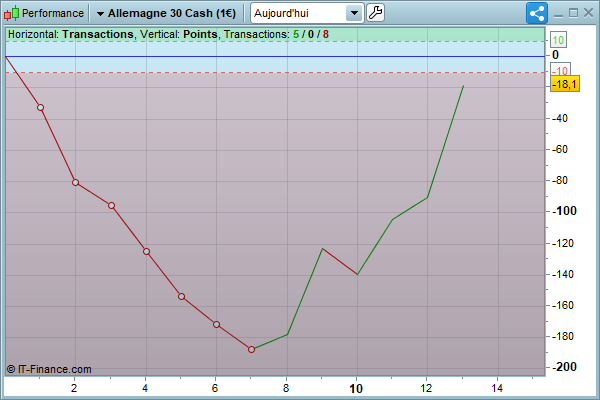The width and height of the screenshot is (600, 400).
Task: Close the Performance window
Action: point(589,13)
